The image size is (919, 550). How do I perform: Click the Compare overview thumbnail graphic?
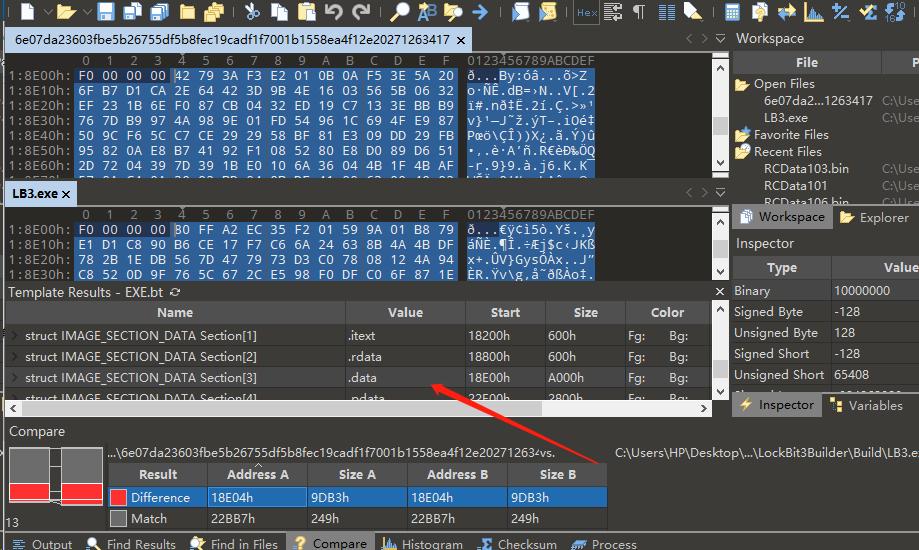56,476
